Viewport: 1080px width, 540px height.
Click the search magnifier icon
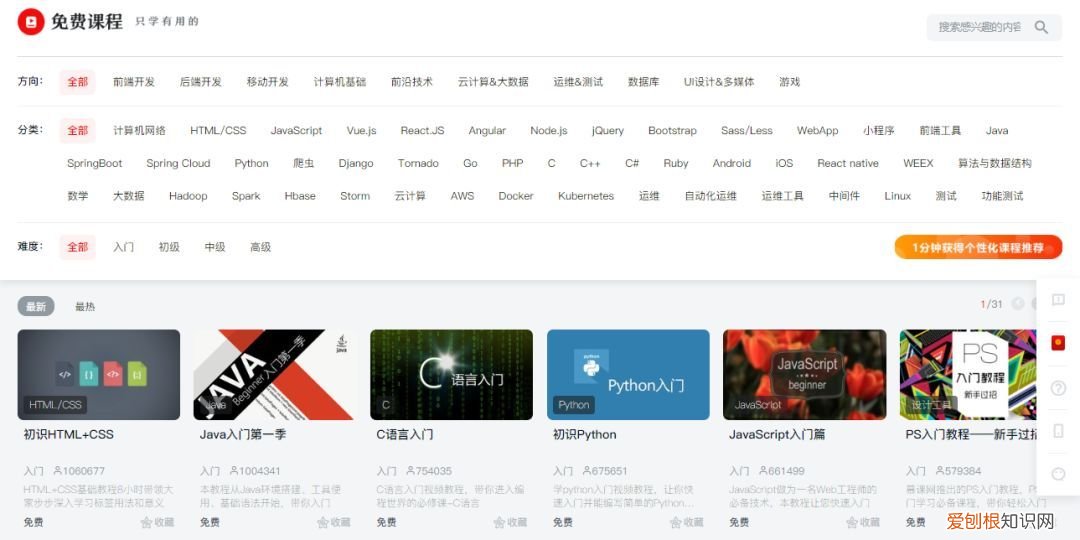click(1041, 27)
